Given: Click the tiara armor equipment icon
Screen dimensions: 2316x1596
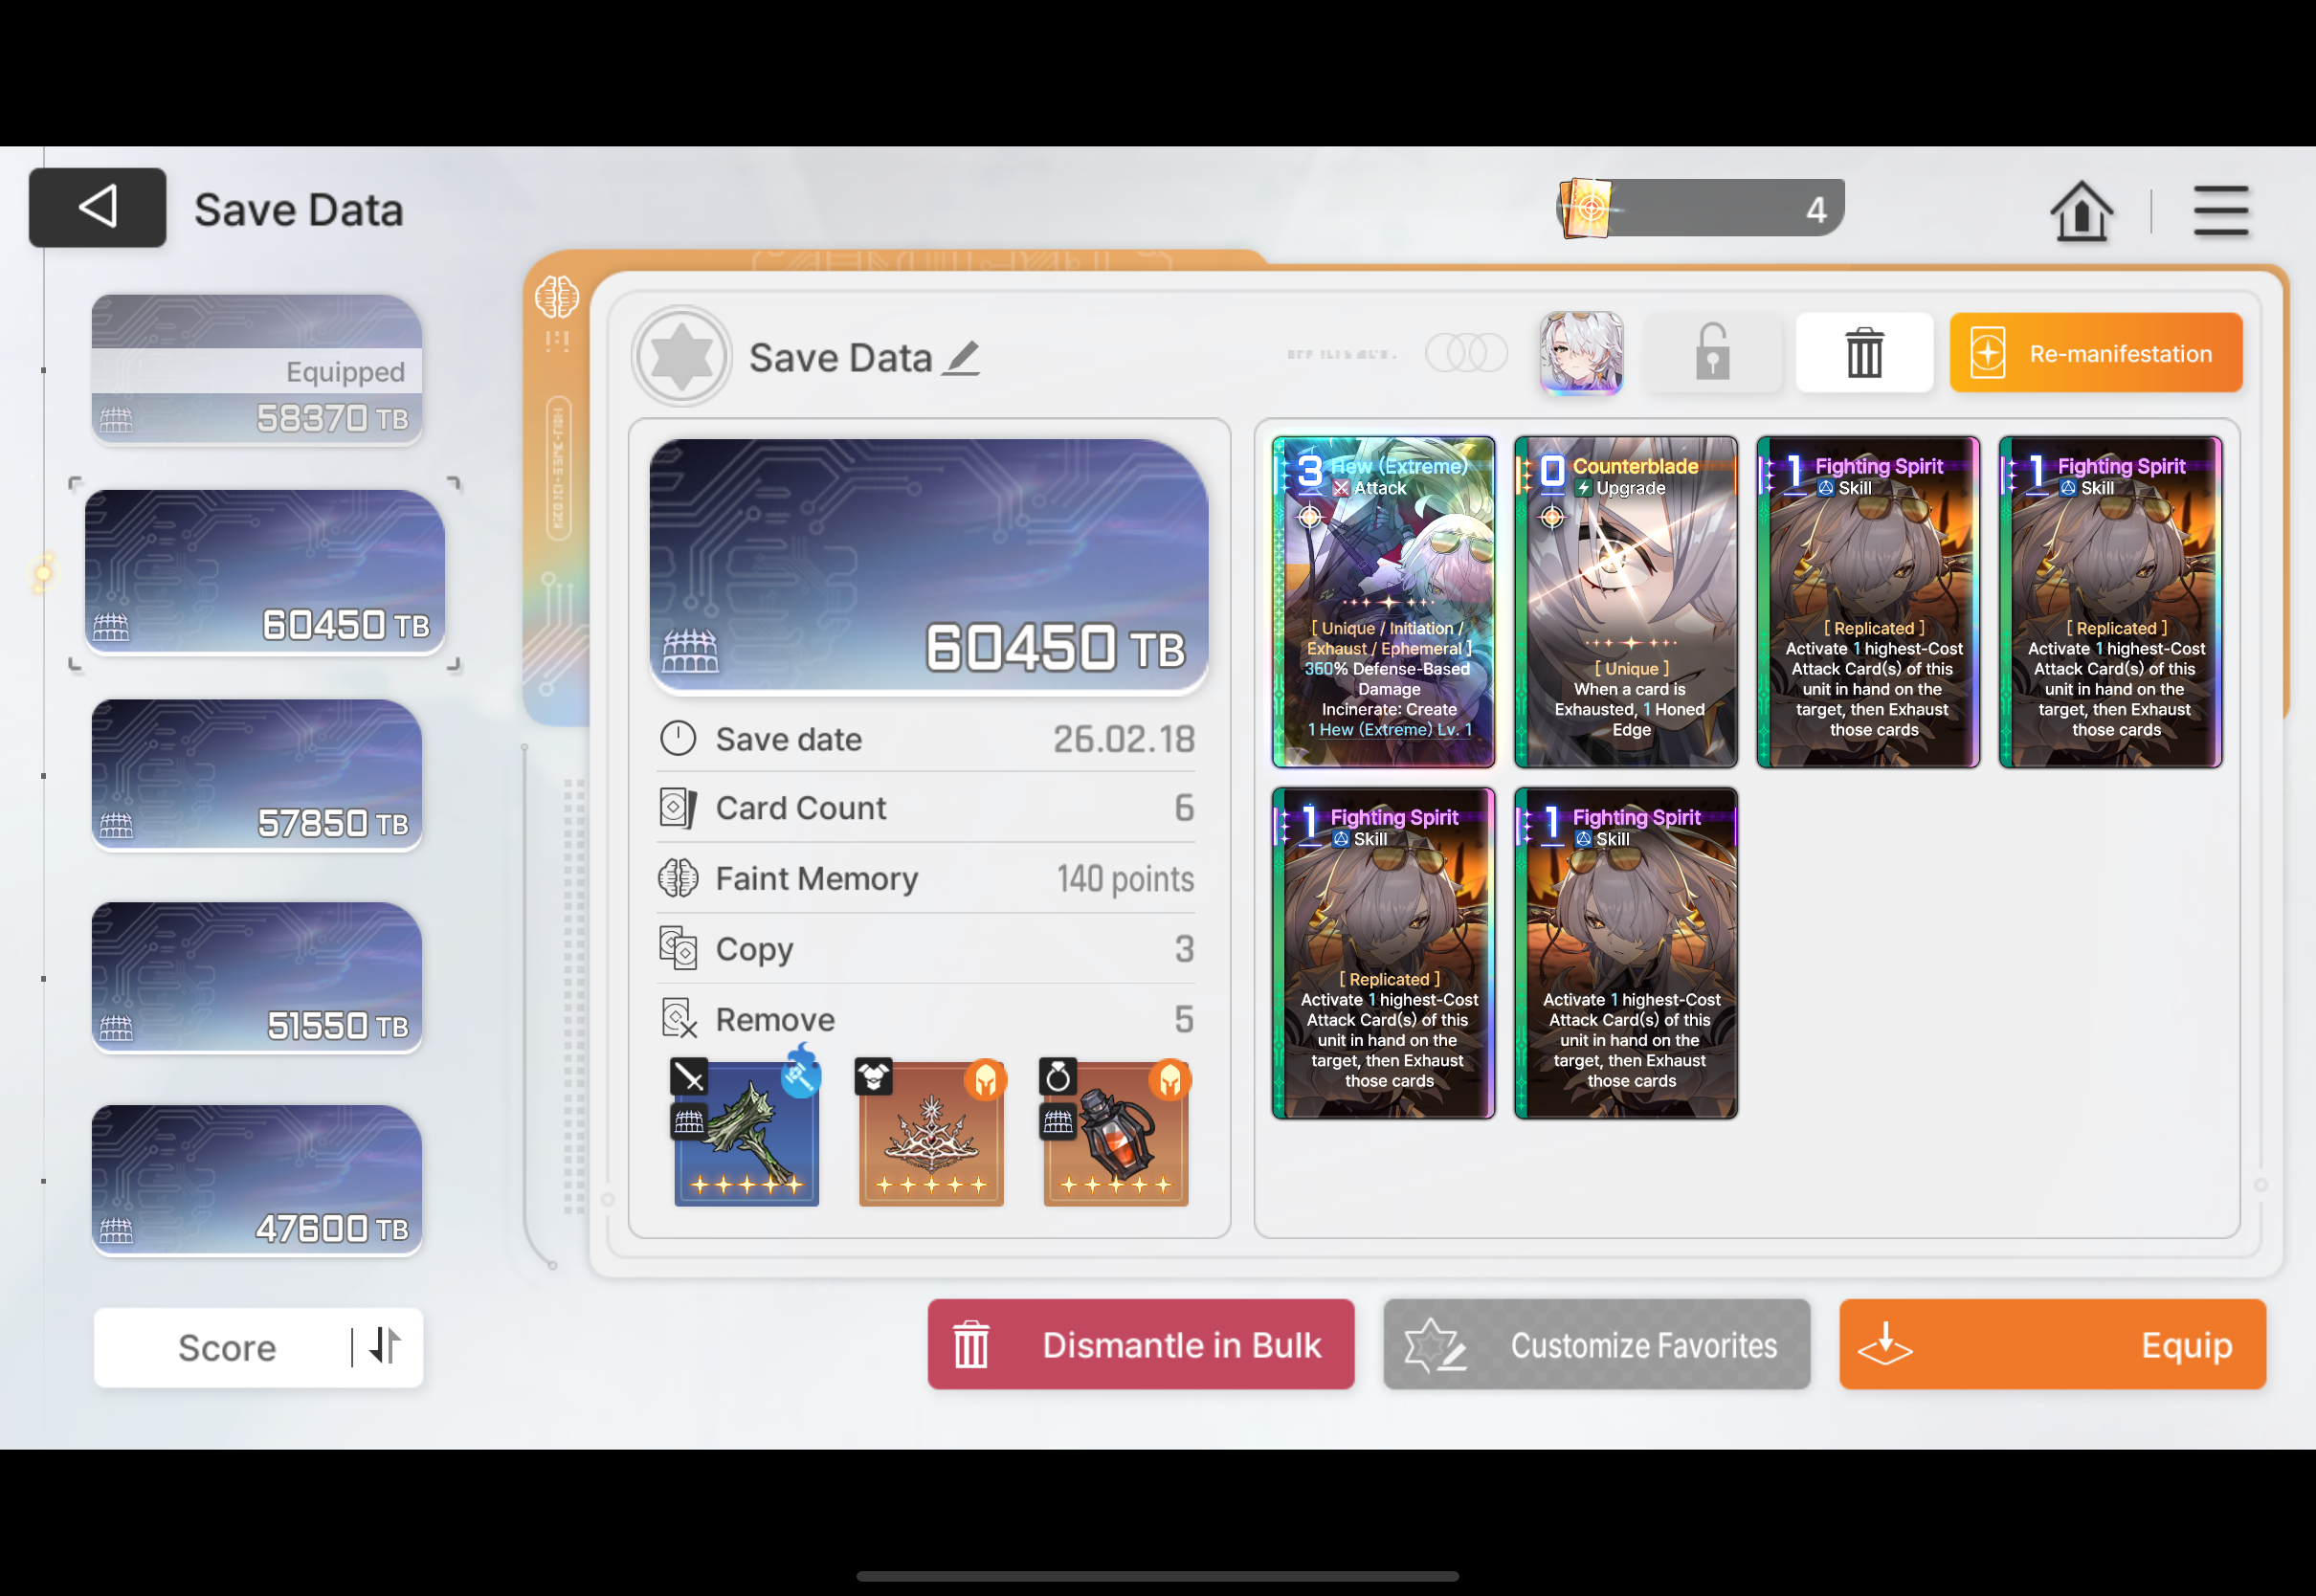Looking at the screenshot, I should point(931,1133).
